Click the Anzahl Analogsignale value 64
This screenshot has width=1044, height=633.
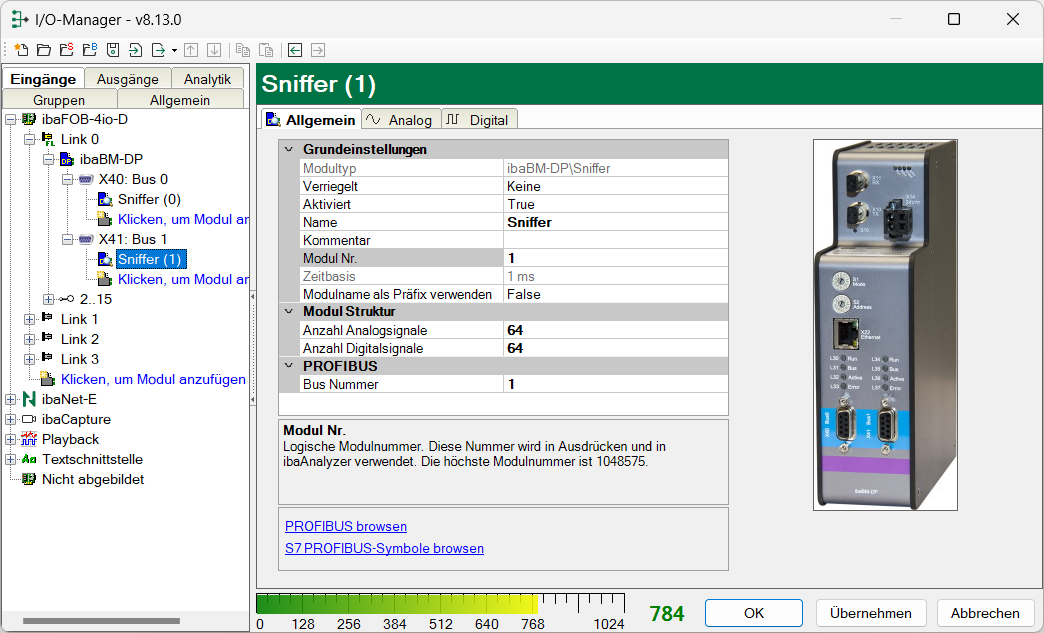[615, 330]
